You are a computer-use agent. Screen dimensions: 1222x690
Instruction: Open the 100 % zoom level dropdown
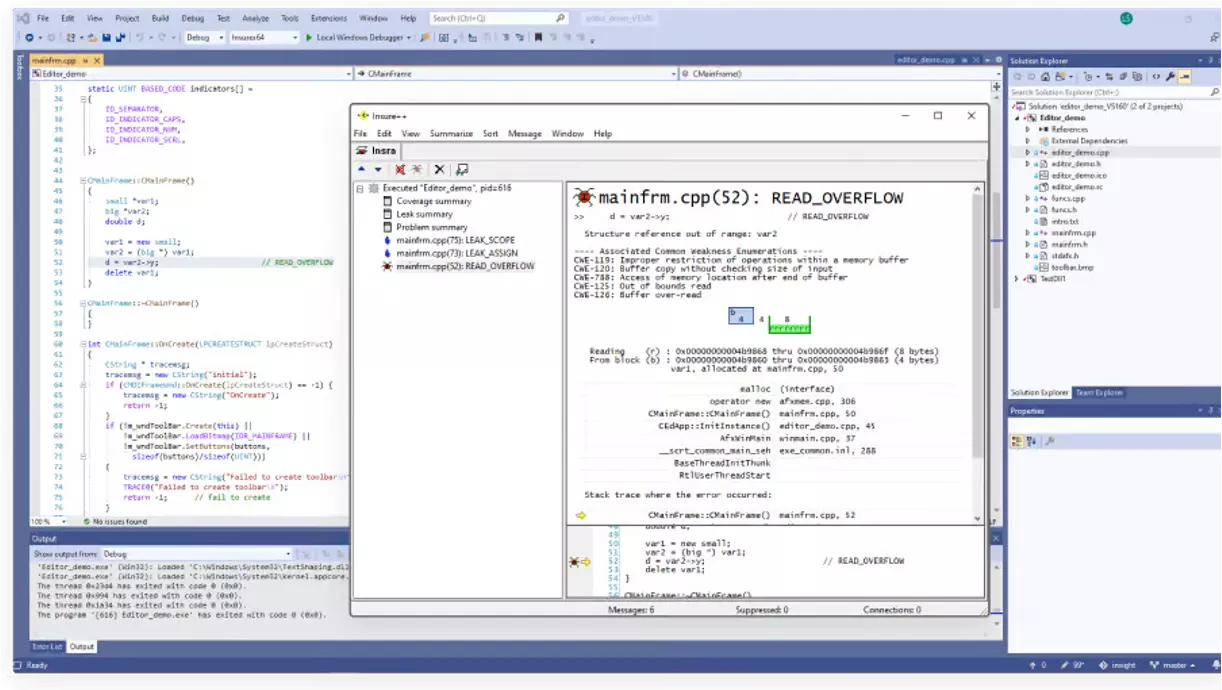tap(49, 521)
